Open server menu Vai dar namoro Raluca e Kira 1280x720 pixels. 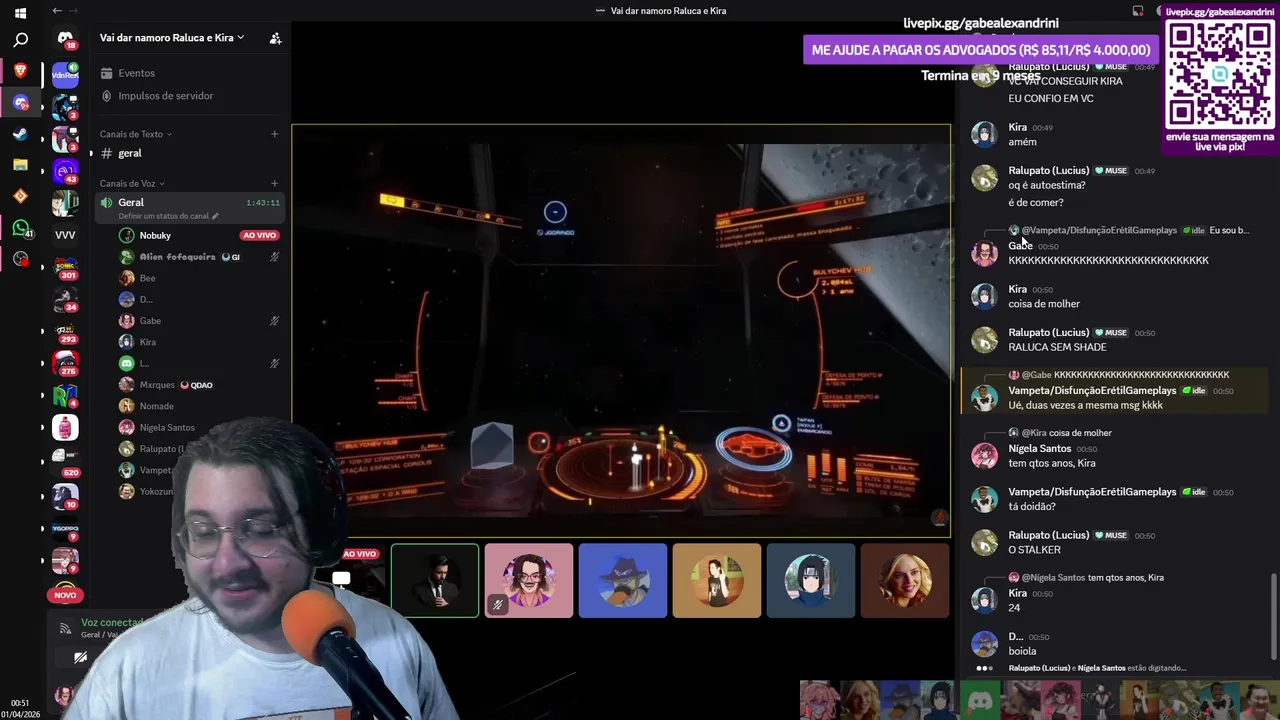172,38
